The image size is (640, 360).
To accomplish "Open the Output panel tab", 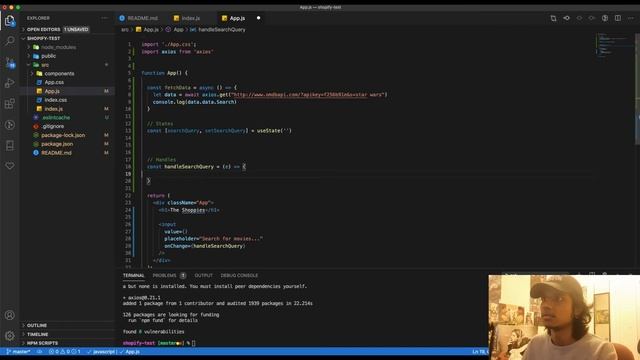I will [x=203, y=276].
